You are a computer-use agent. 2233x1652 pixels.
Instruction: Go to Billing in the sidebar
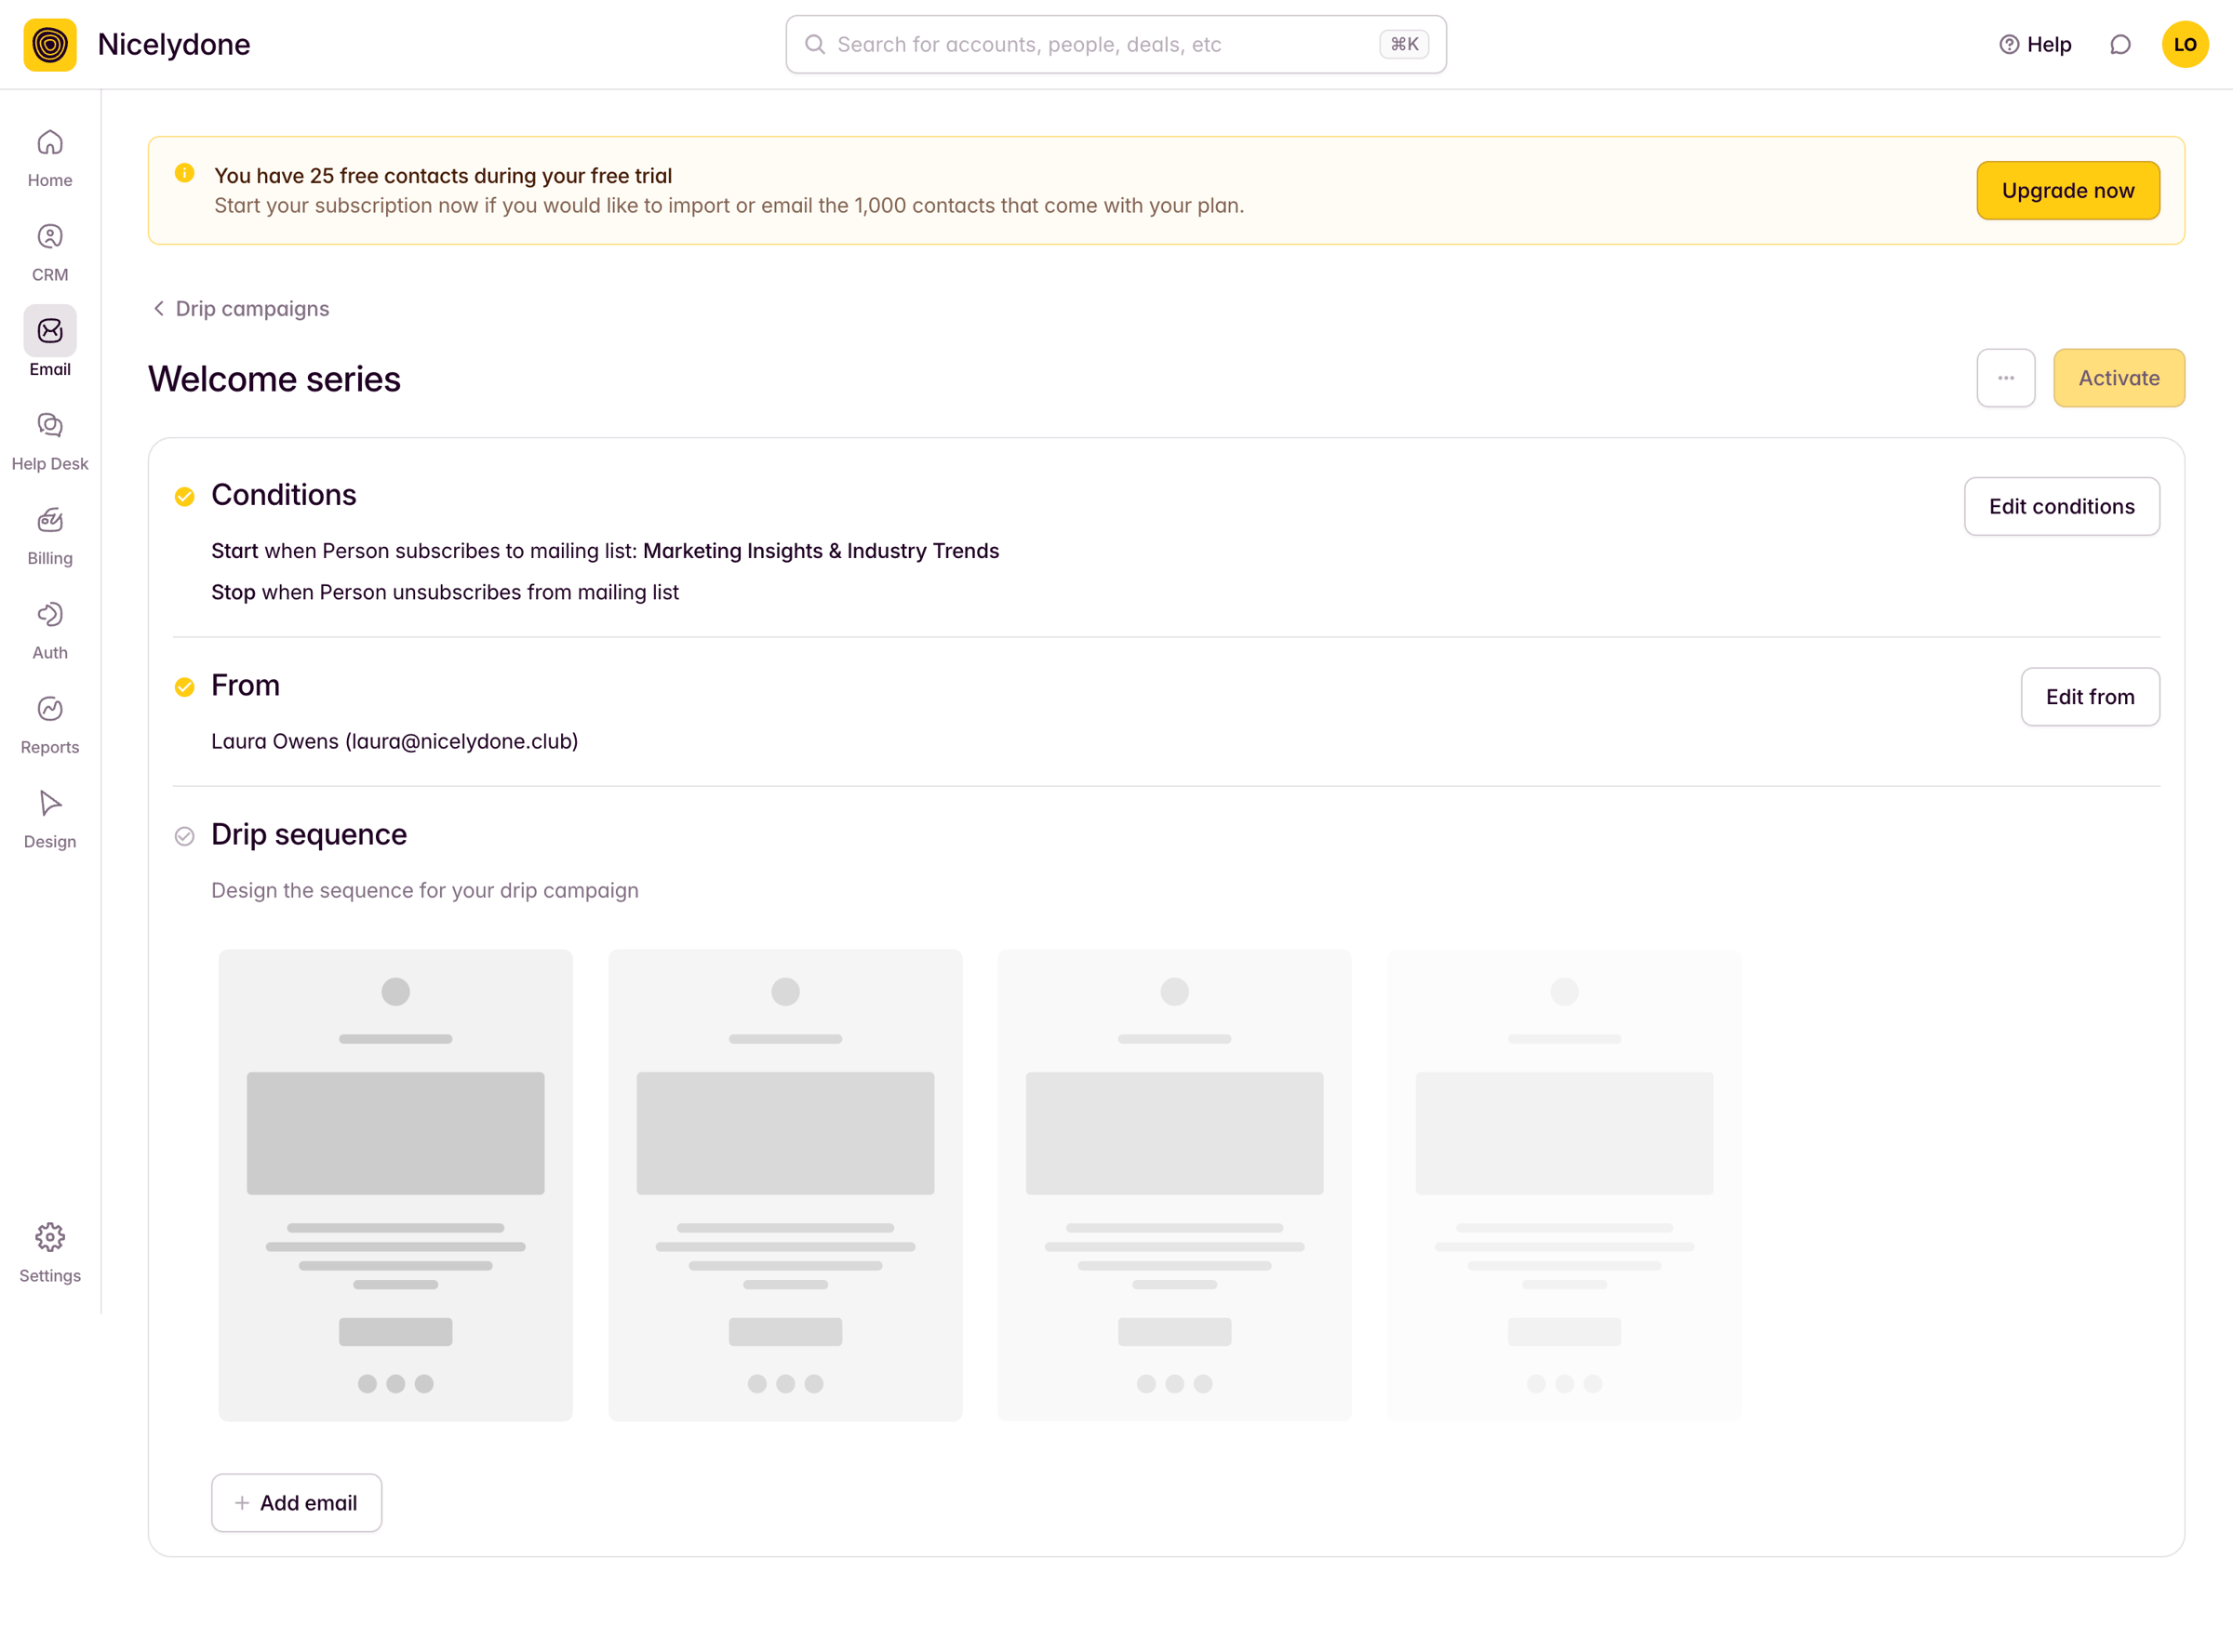click(50, 537)
